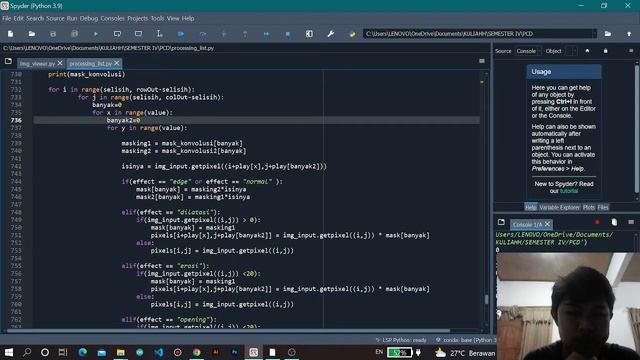Open the Debug menu
Screen dimensions: 640x360
(x=89, y=18)
